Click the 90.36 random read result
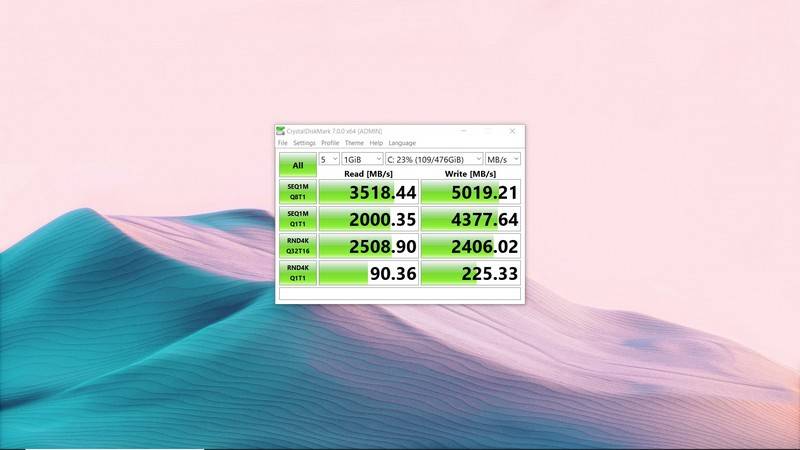 (x=368, y=273)
